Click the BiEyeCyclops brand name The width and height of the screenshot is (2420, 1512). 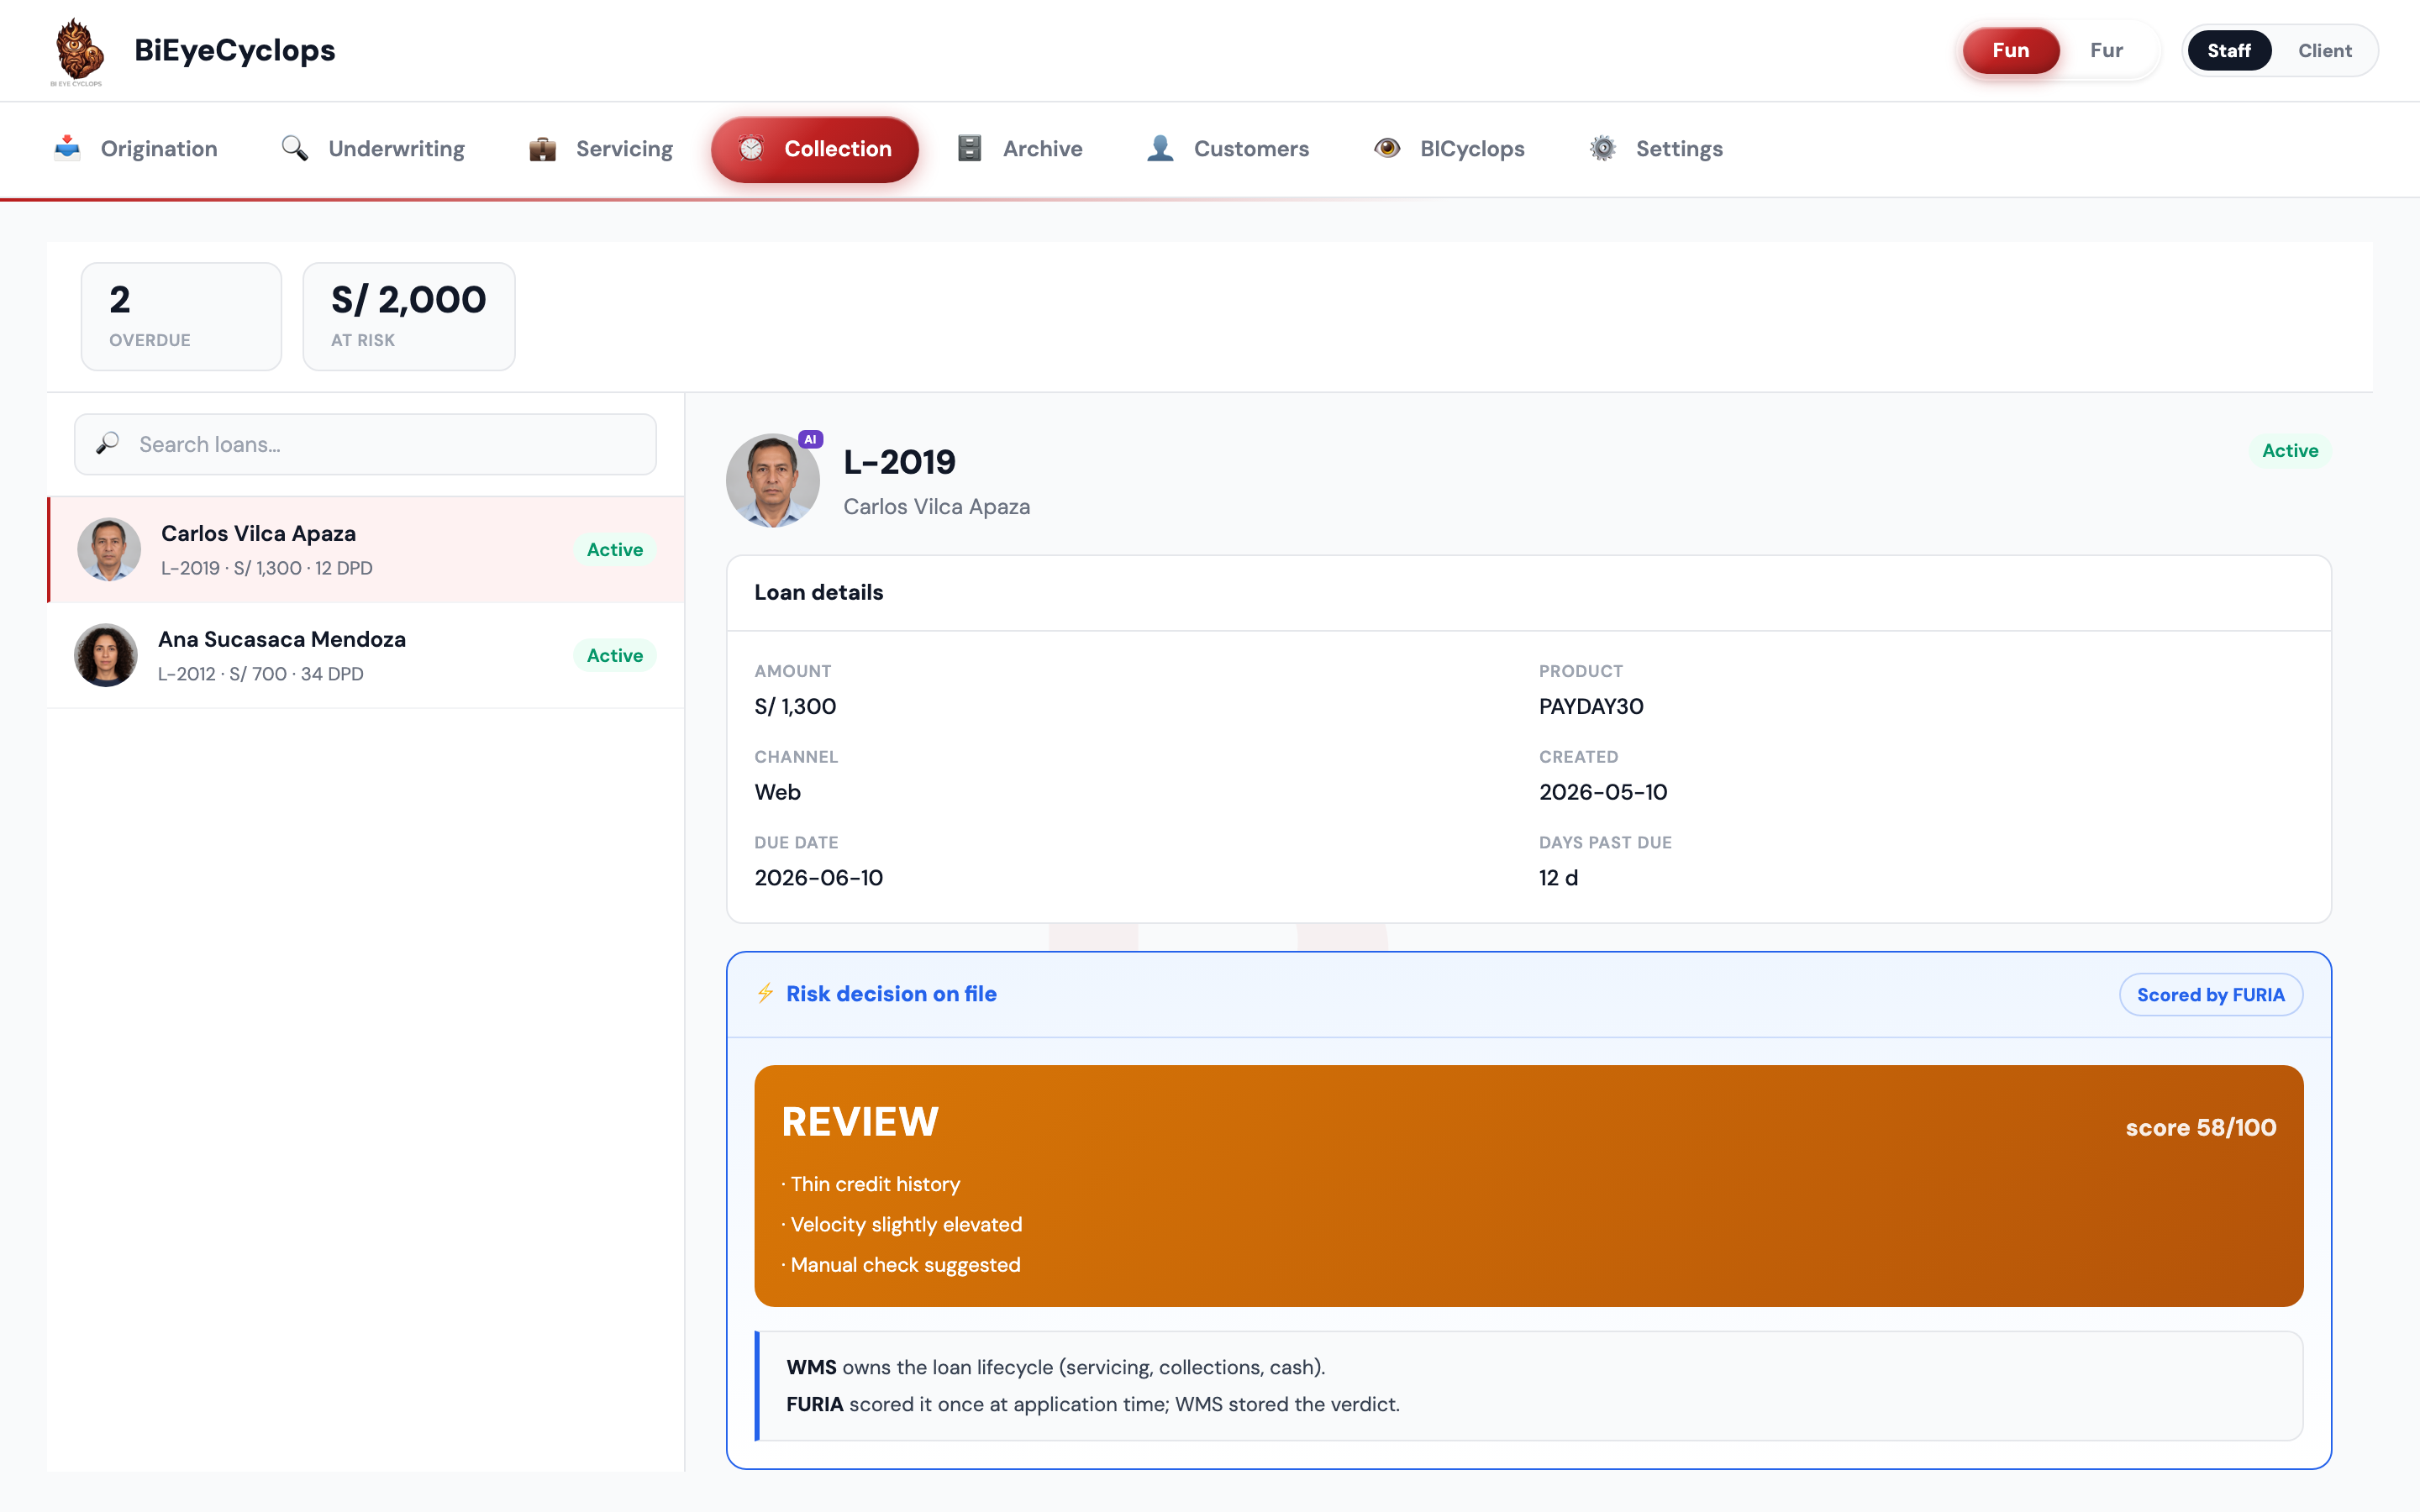point(235,50)
